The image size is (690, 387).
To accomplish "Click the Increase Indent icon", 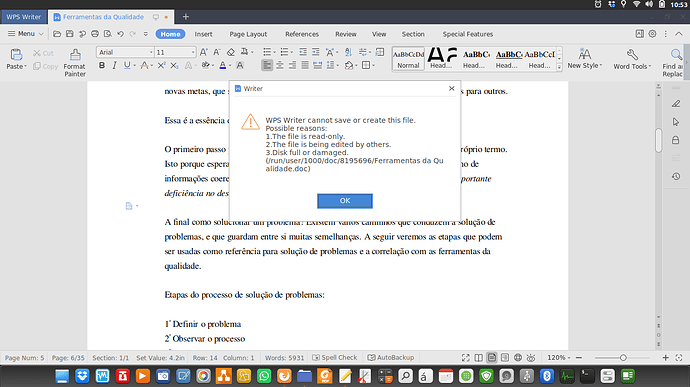I will pyautogui.click(x=316, y=52).
